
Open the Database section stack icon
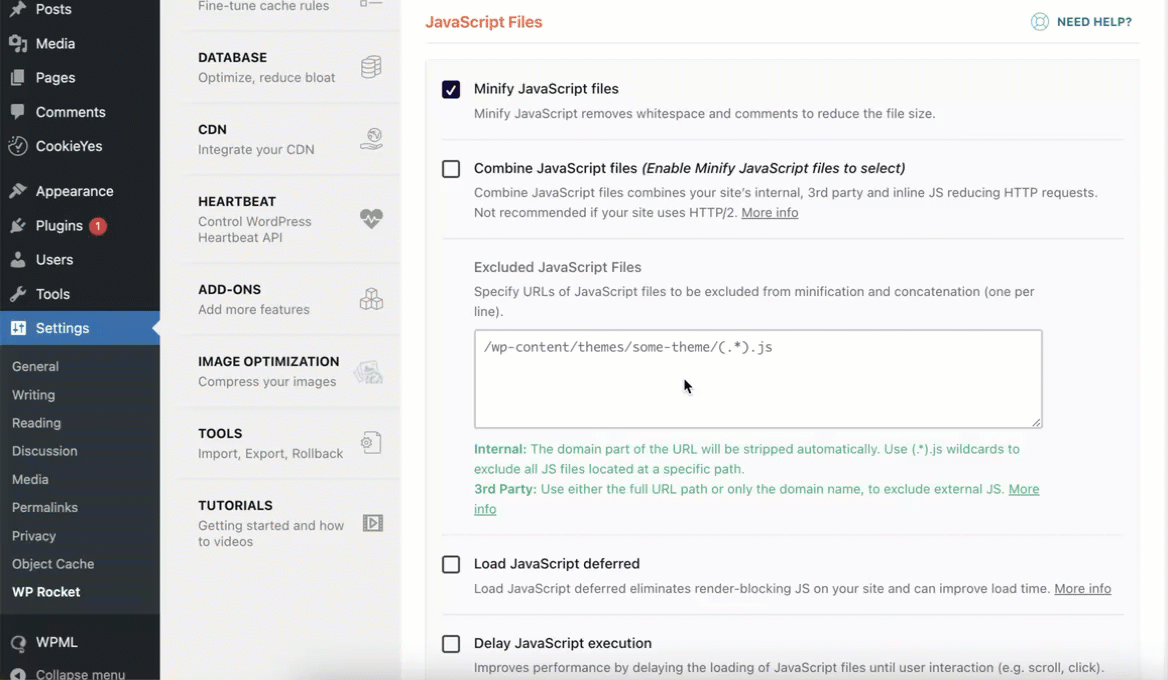[371, 67]
